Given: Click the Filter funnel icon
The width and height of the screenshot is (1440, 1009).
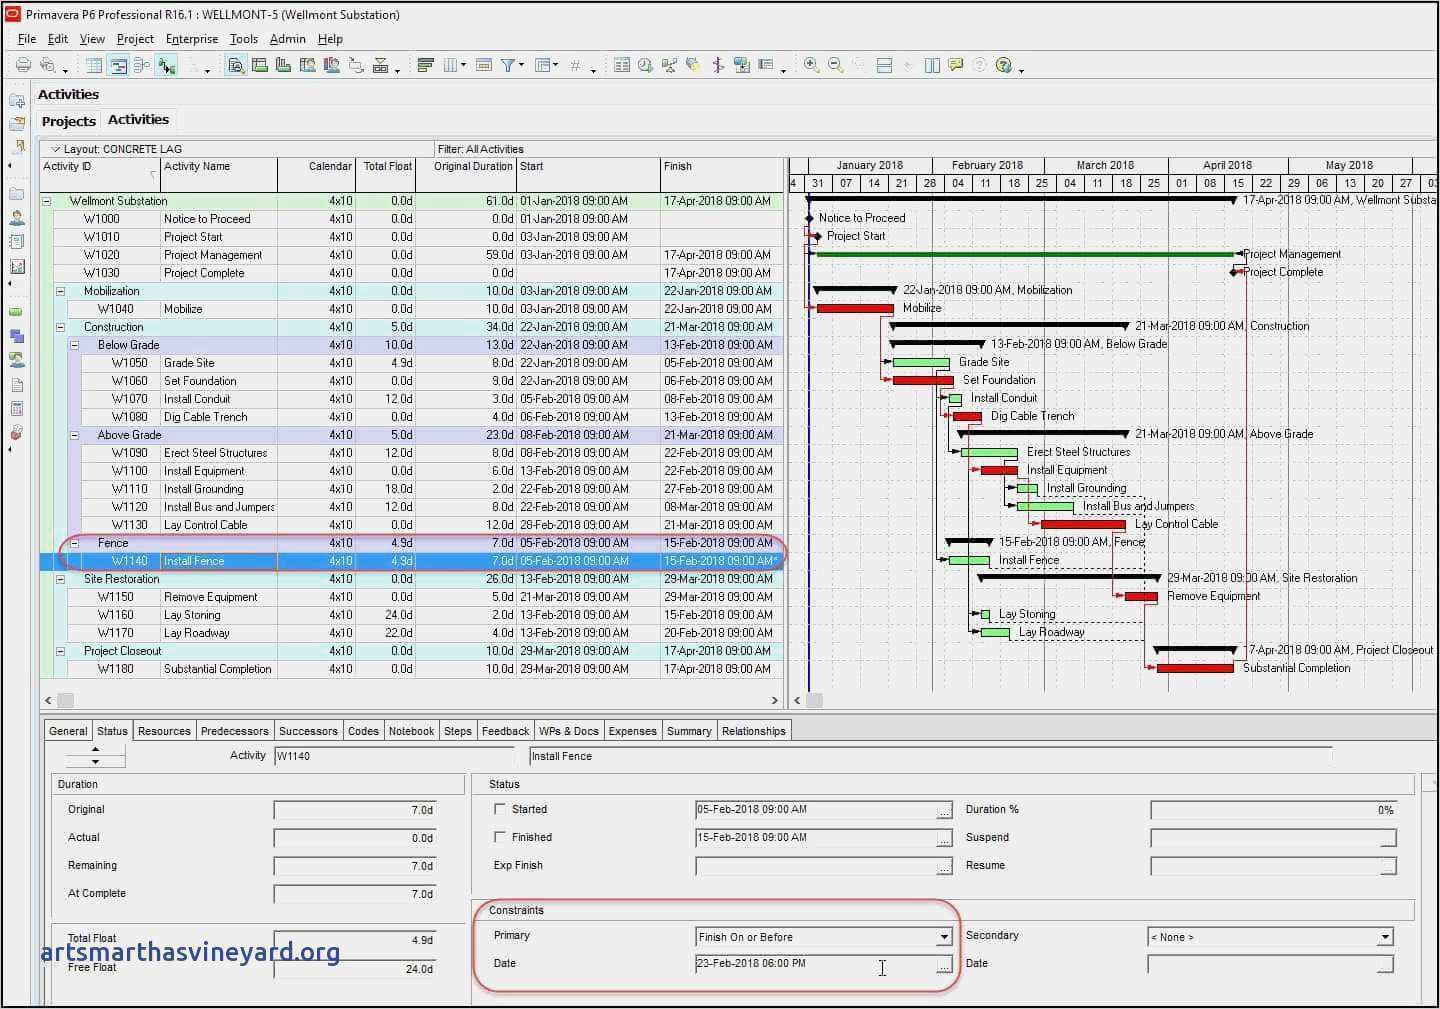Looking at the screenshot, I should click(x=508, y=66).
